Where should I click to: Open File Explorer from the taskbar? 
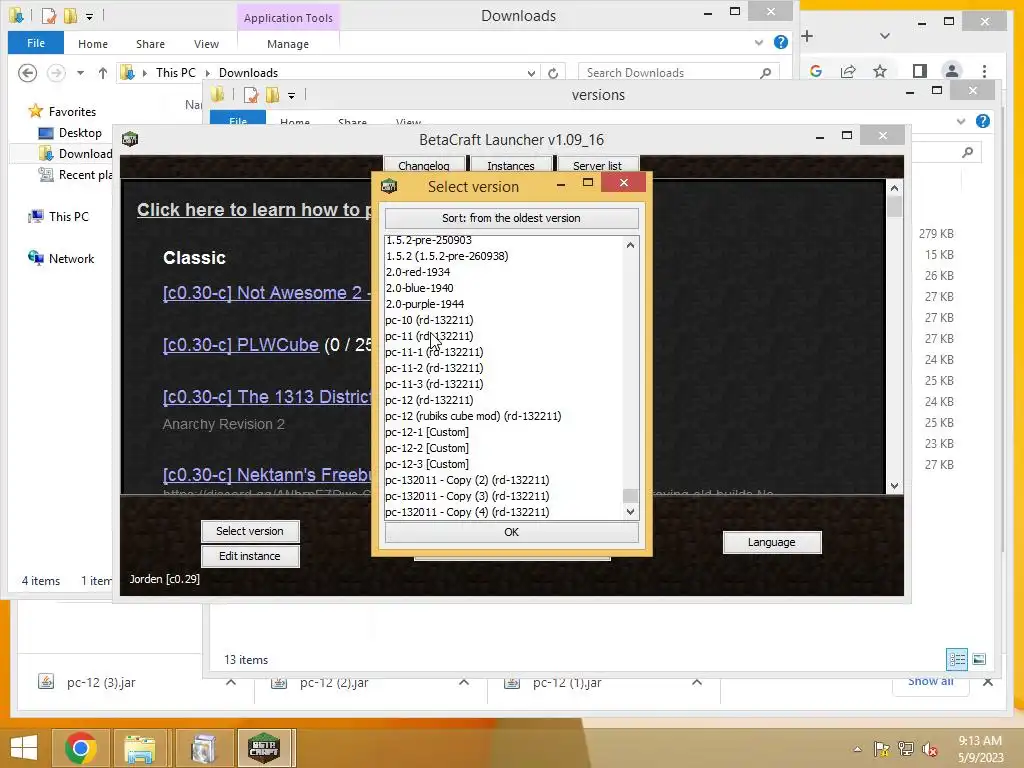[140, 747]
